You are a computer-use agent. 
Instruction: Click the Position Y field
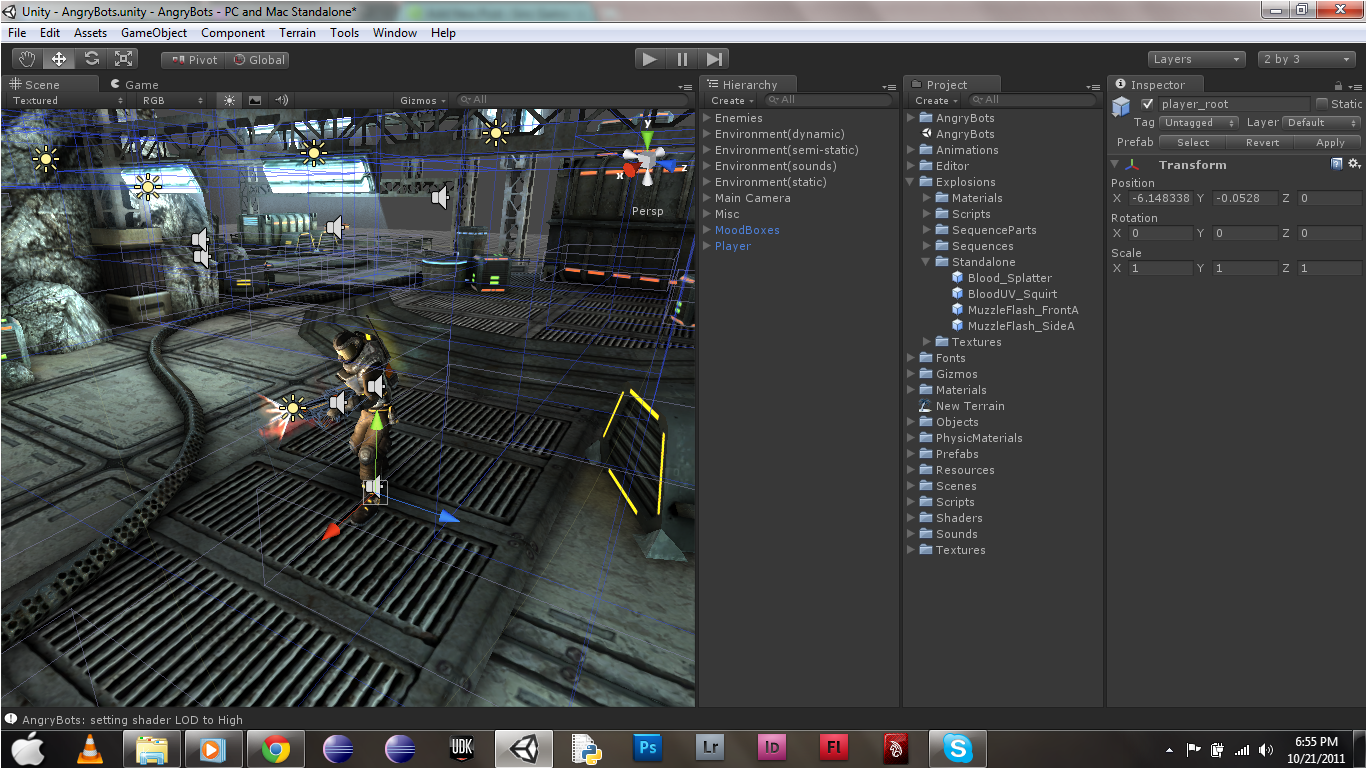pyautogui.click(x=1244, y=198)
